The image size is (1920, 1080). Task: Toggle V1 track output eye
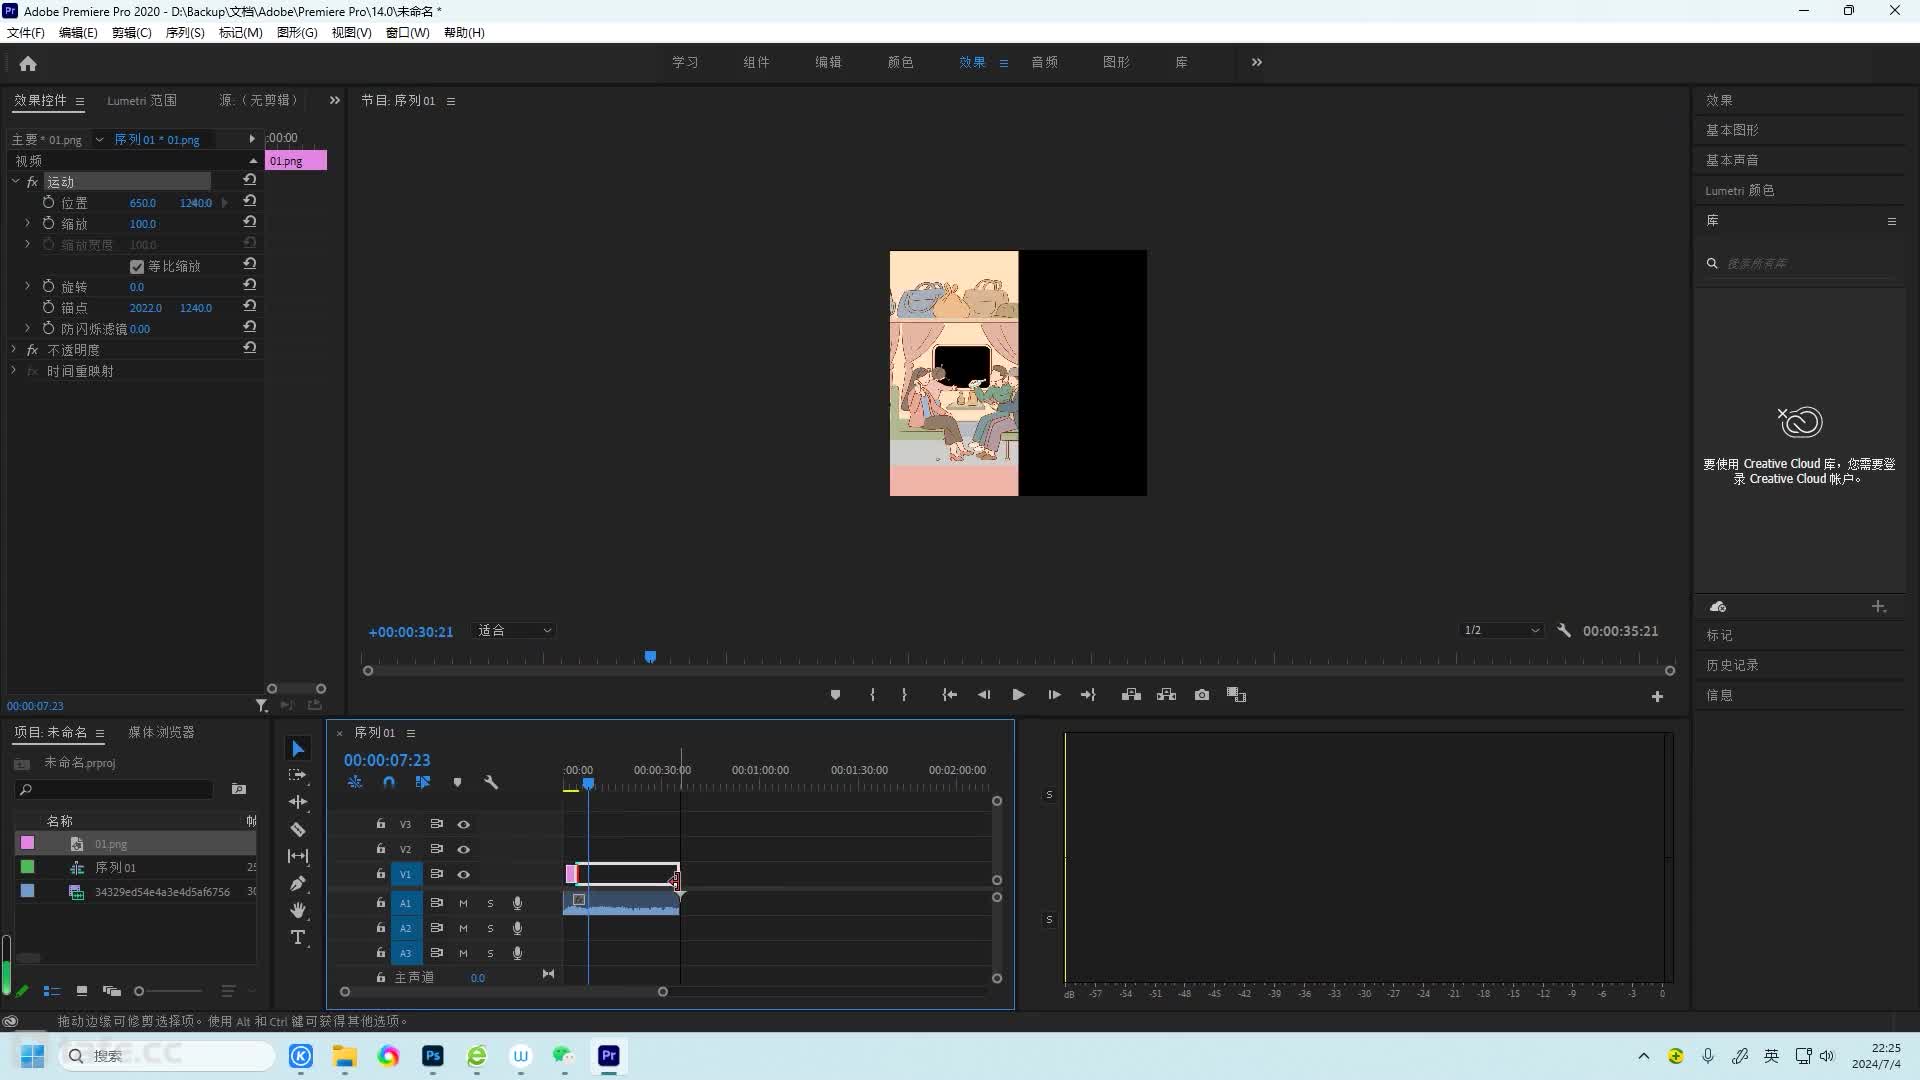coord(463,874)
